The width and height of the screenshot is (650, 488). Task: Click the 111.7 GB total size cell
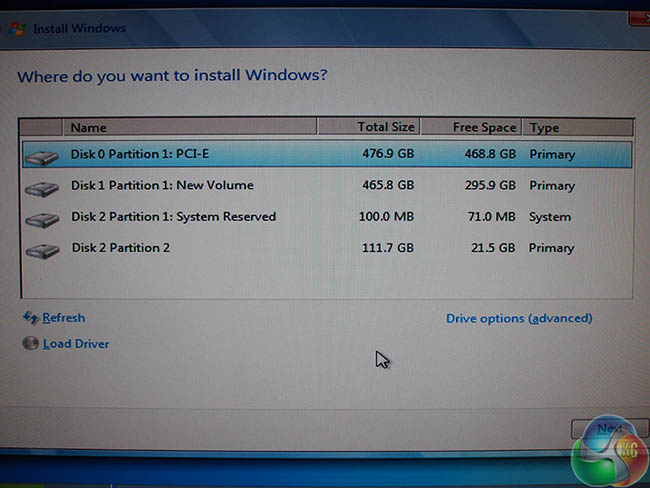[388, 248]
